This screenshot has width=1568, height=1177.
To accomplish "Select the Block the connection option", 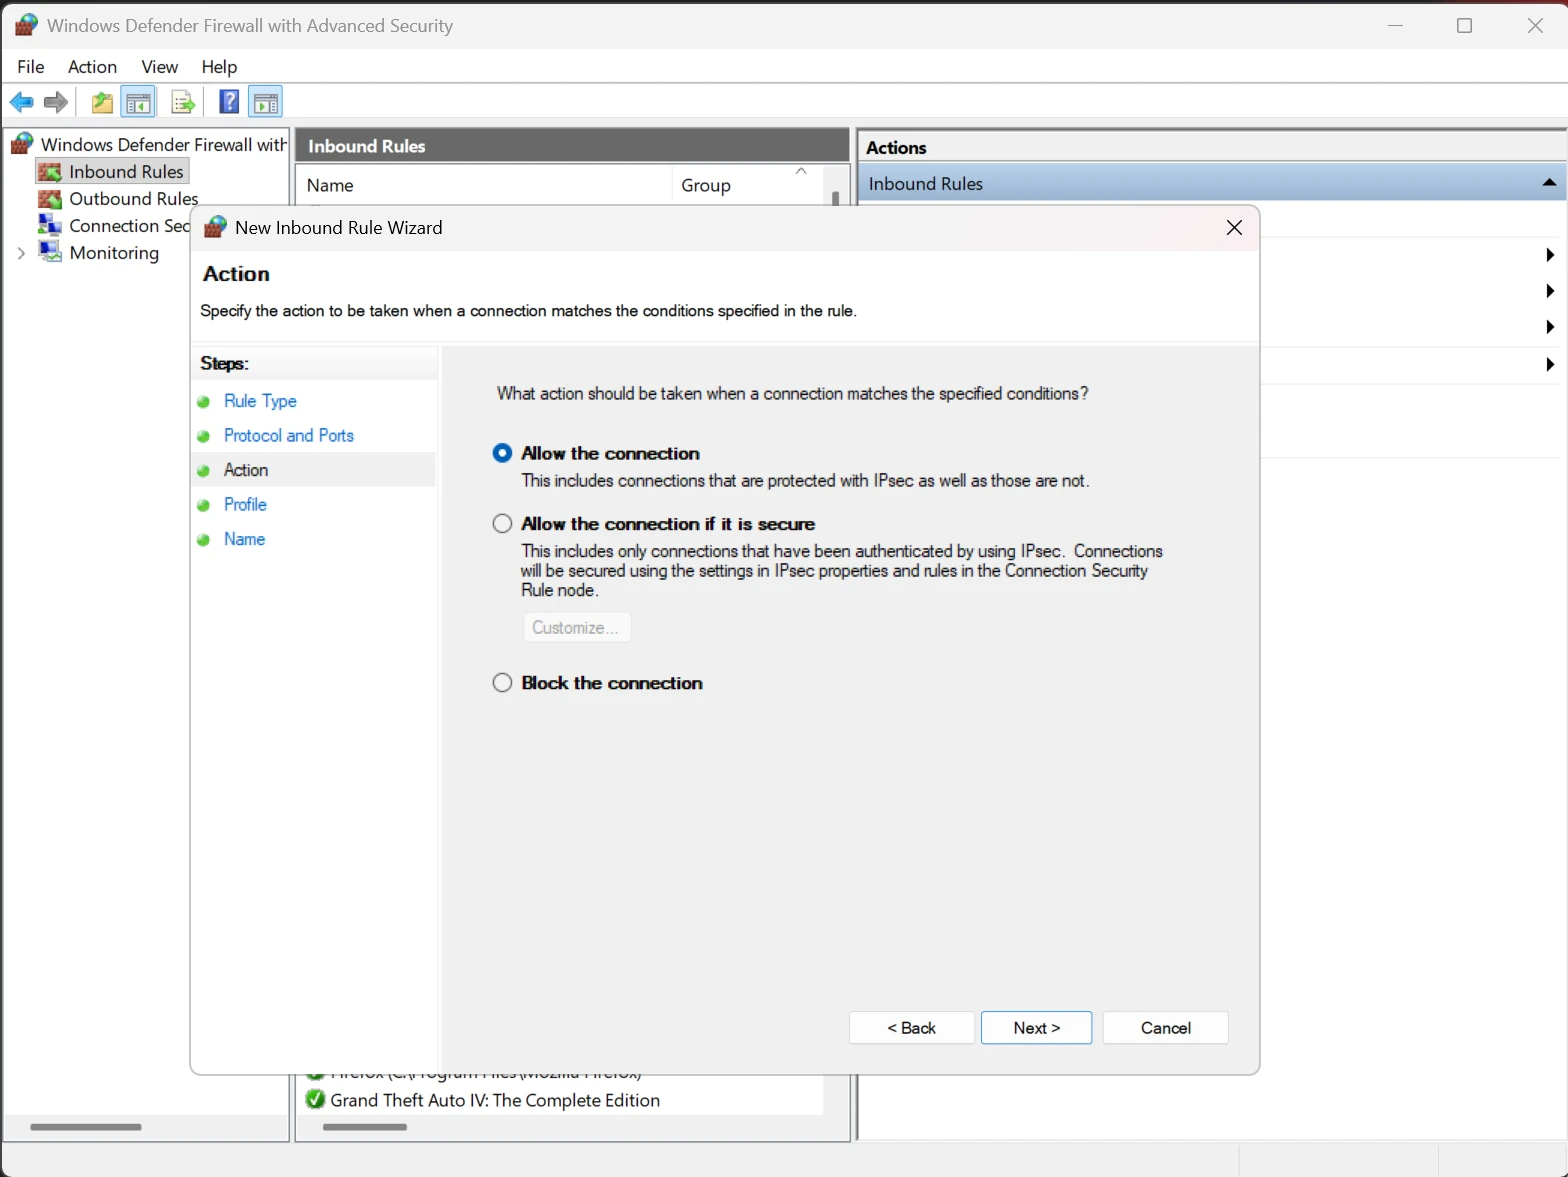I will (502, 683).
